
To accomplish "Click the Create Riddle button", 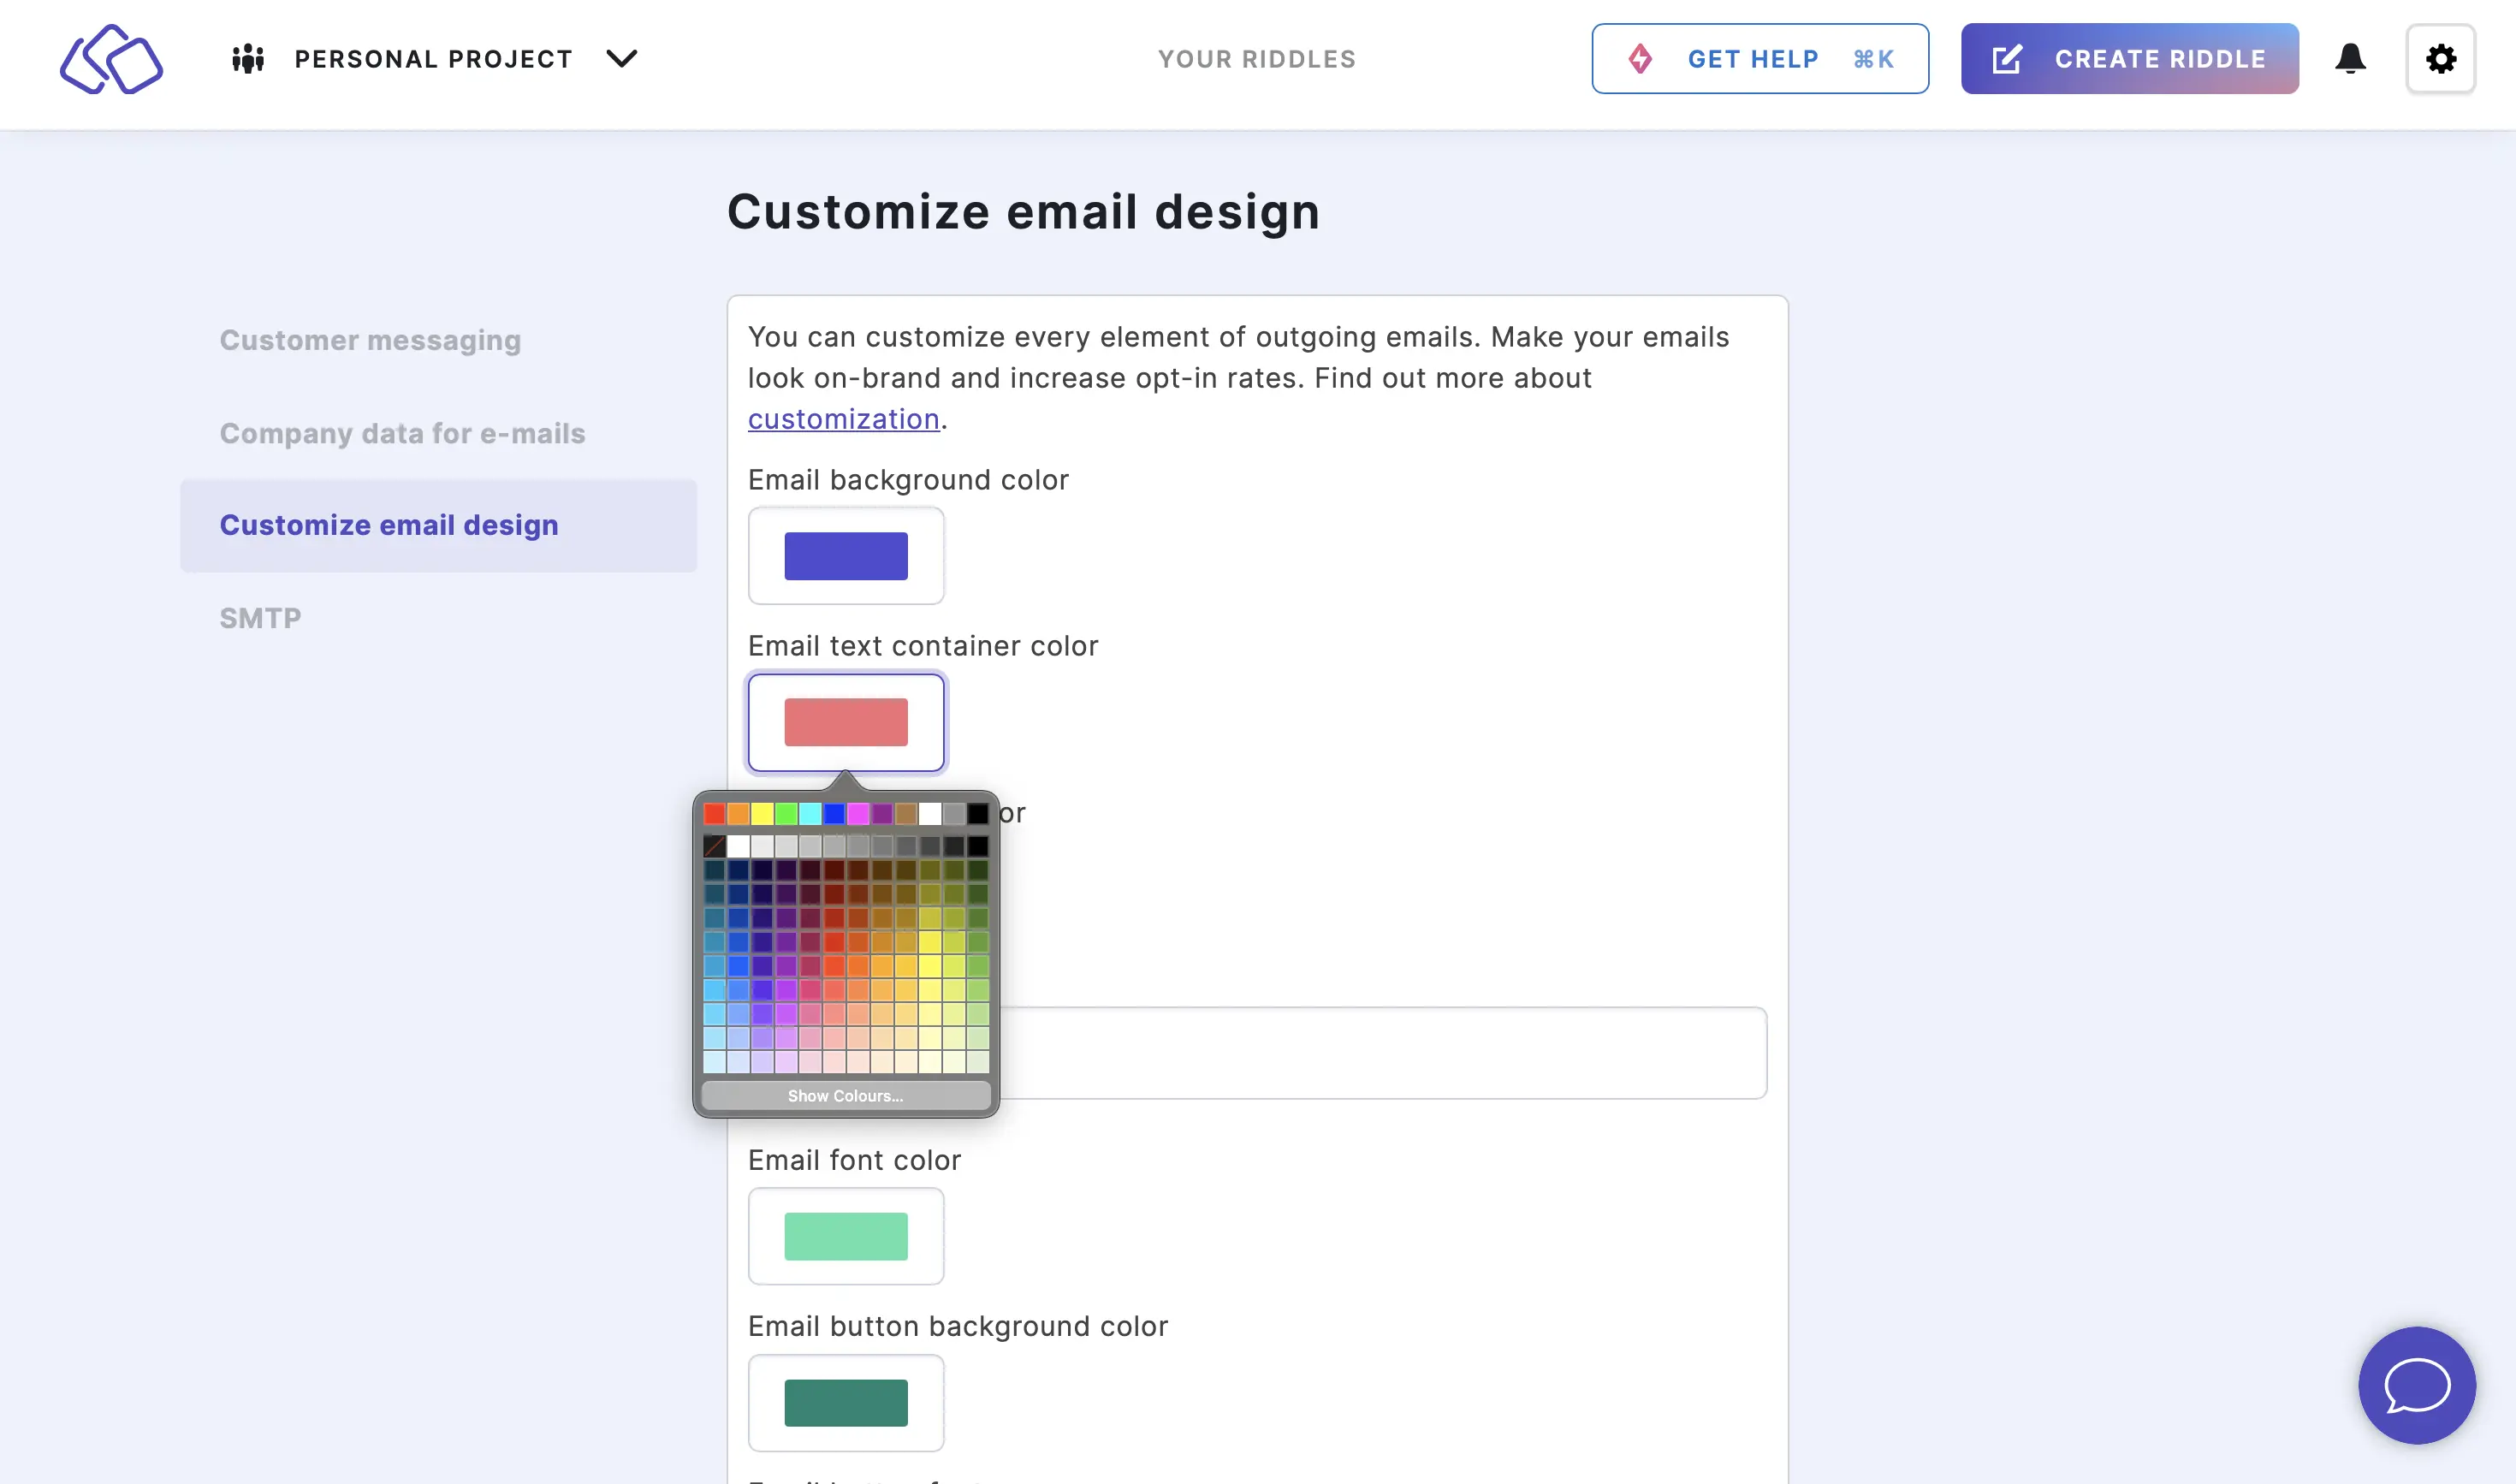I will pos(2129,59).
